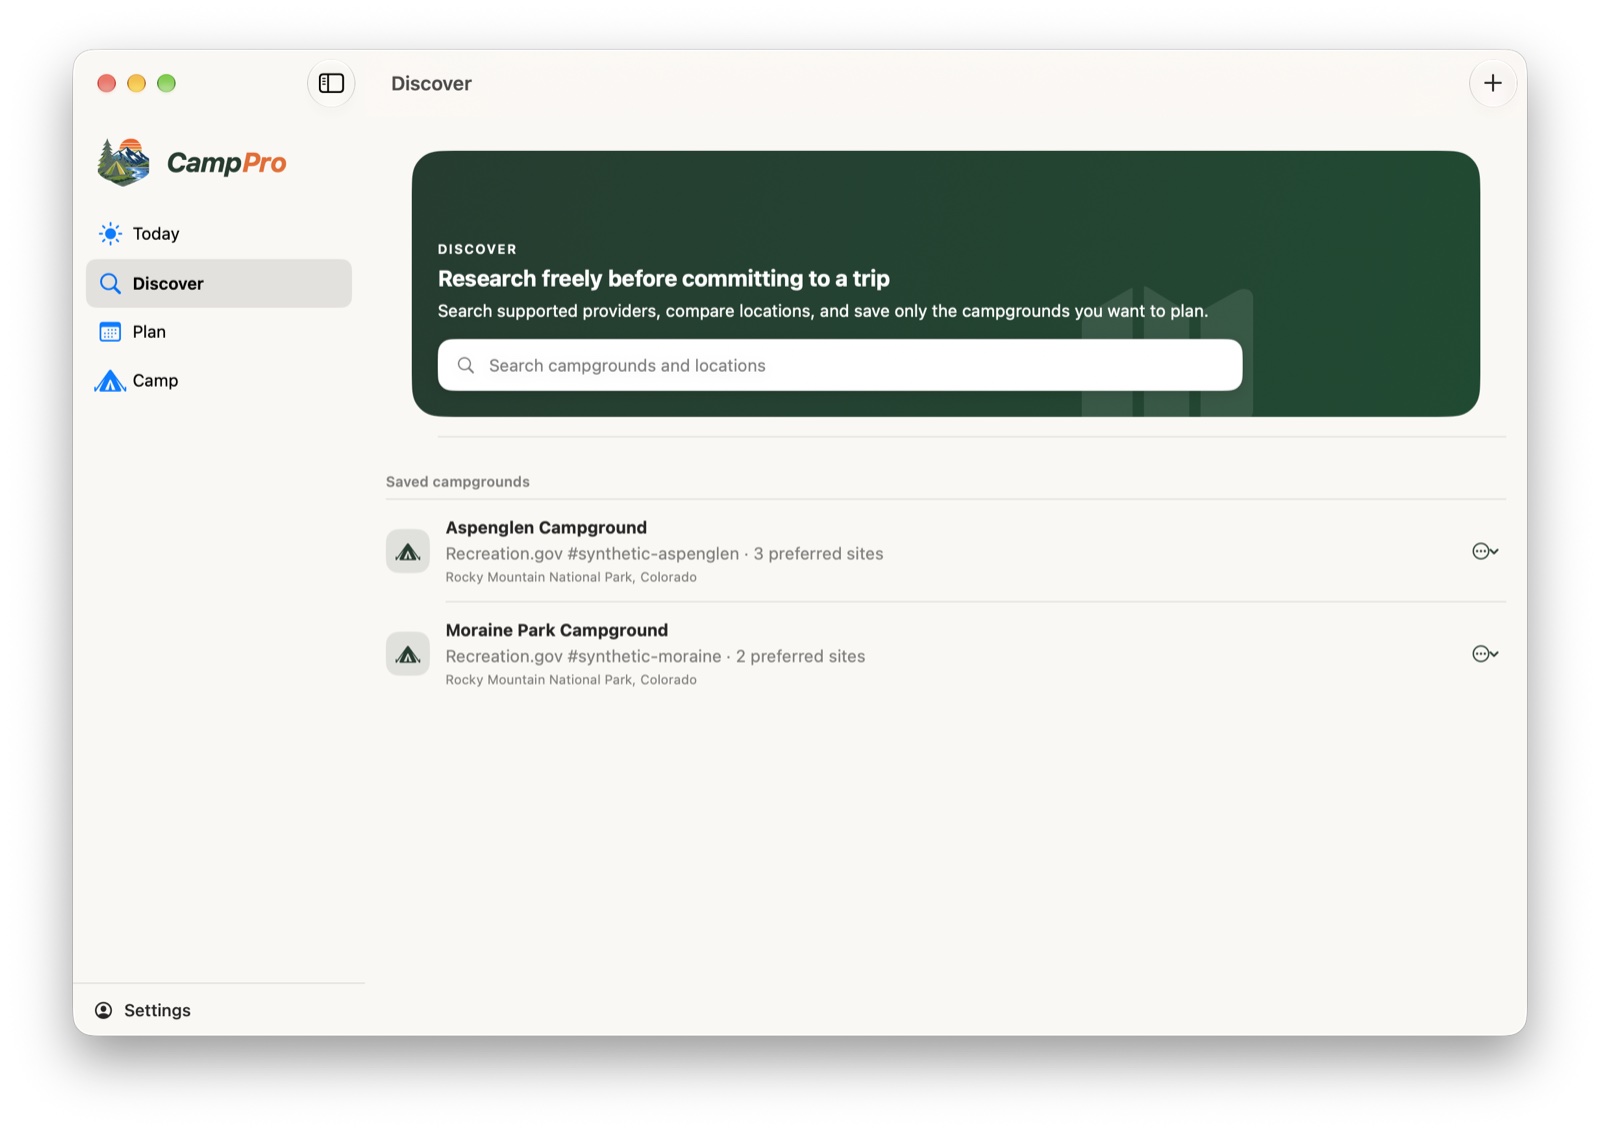
Task: Open the Aspenglen Campground options menu
Action: point(1484,551)
